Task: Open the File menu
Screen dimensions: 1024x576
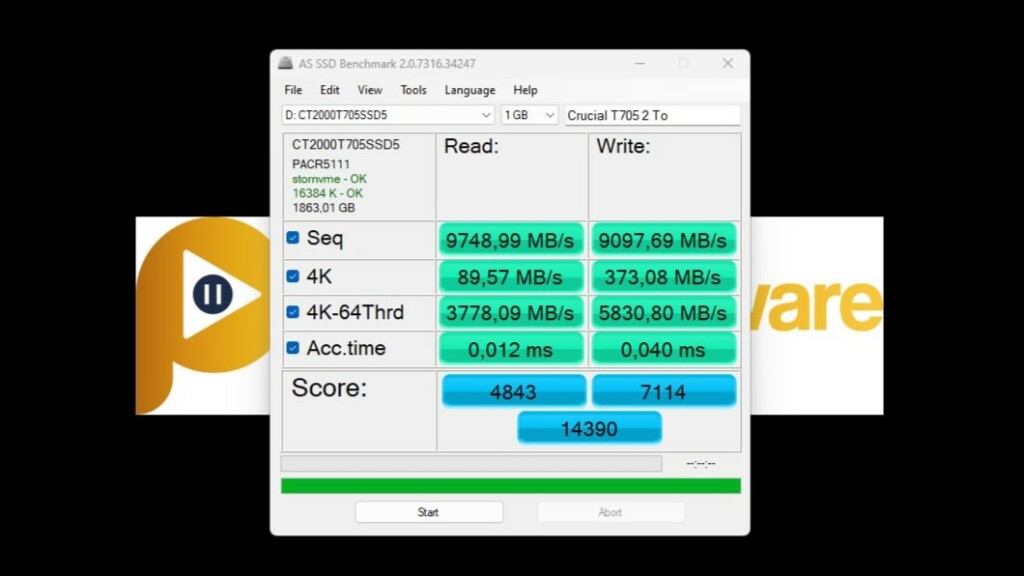Action: point(293,90)
